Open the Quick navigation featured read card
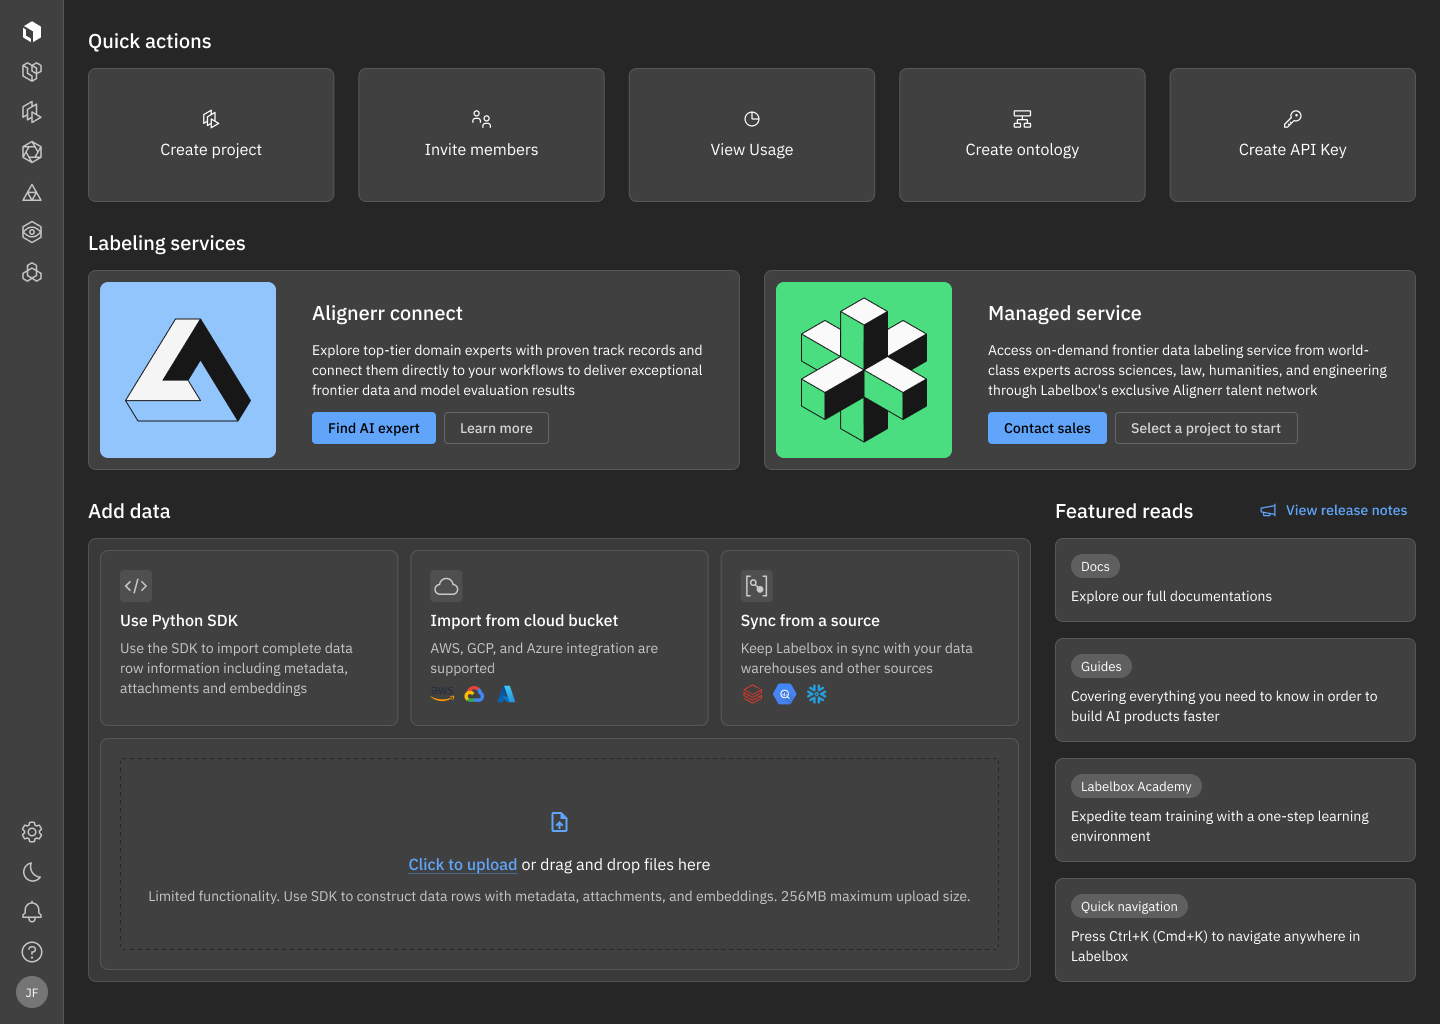1440x1024 pixels. (1235, 930)
